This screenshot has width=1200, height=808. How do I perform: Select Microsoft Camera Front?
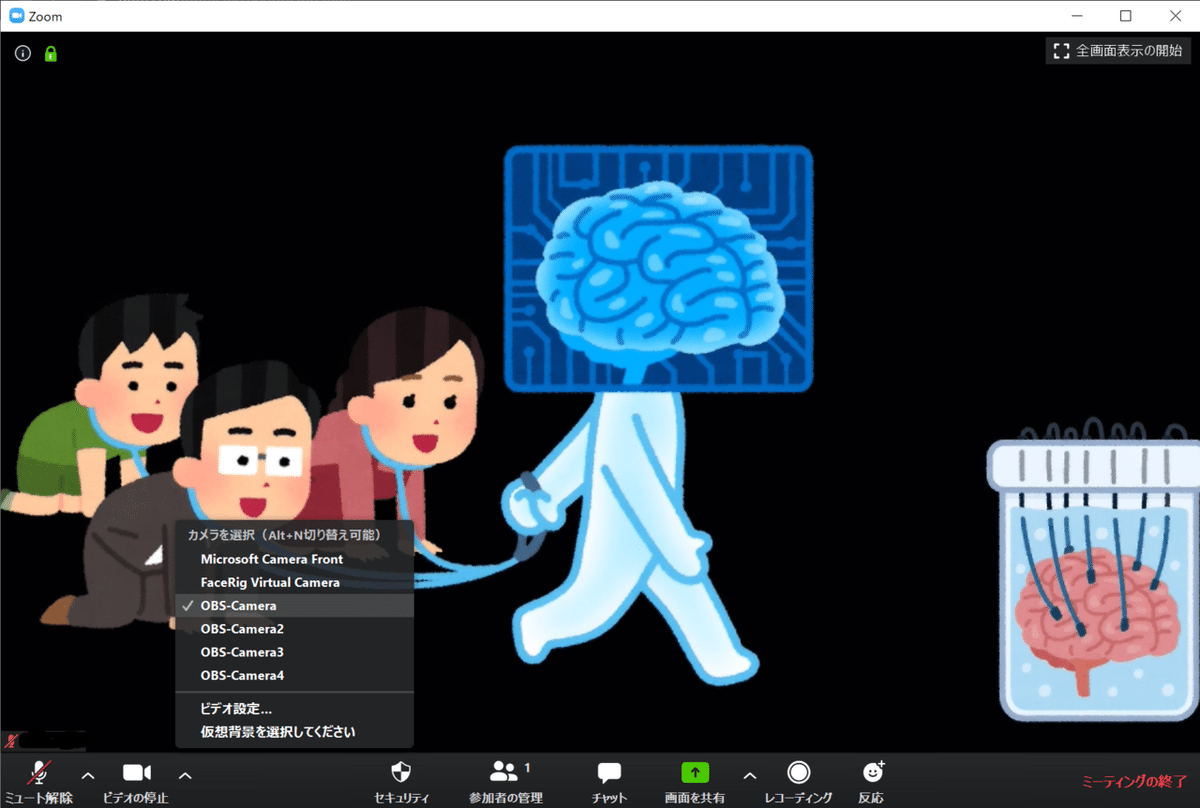295,559
